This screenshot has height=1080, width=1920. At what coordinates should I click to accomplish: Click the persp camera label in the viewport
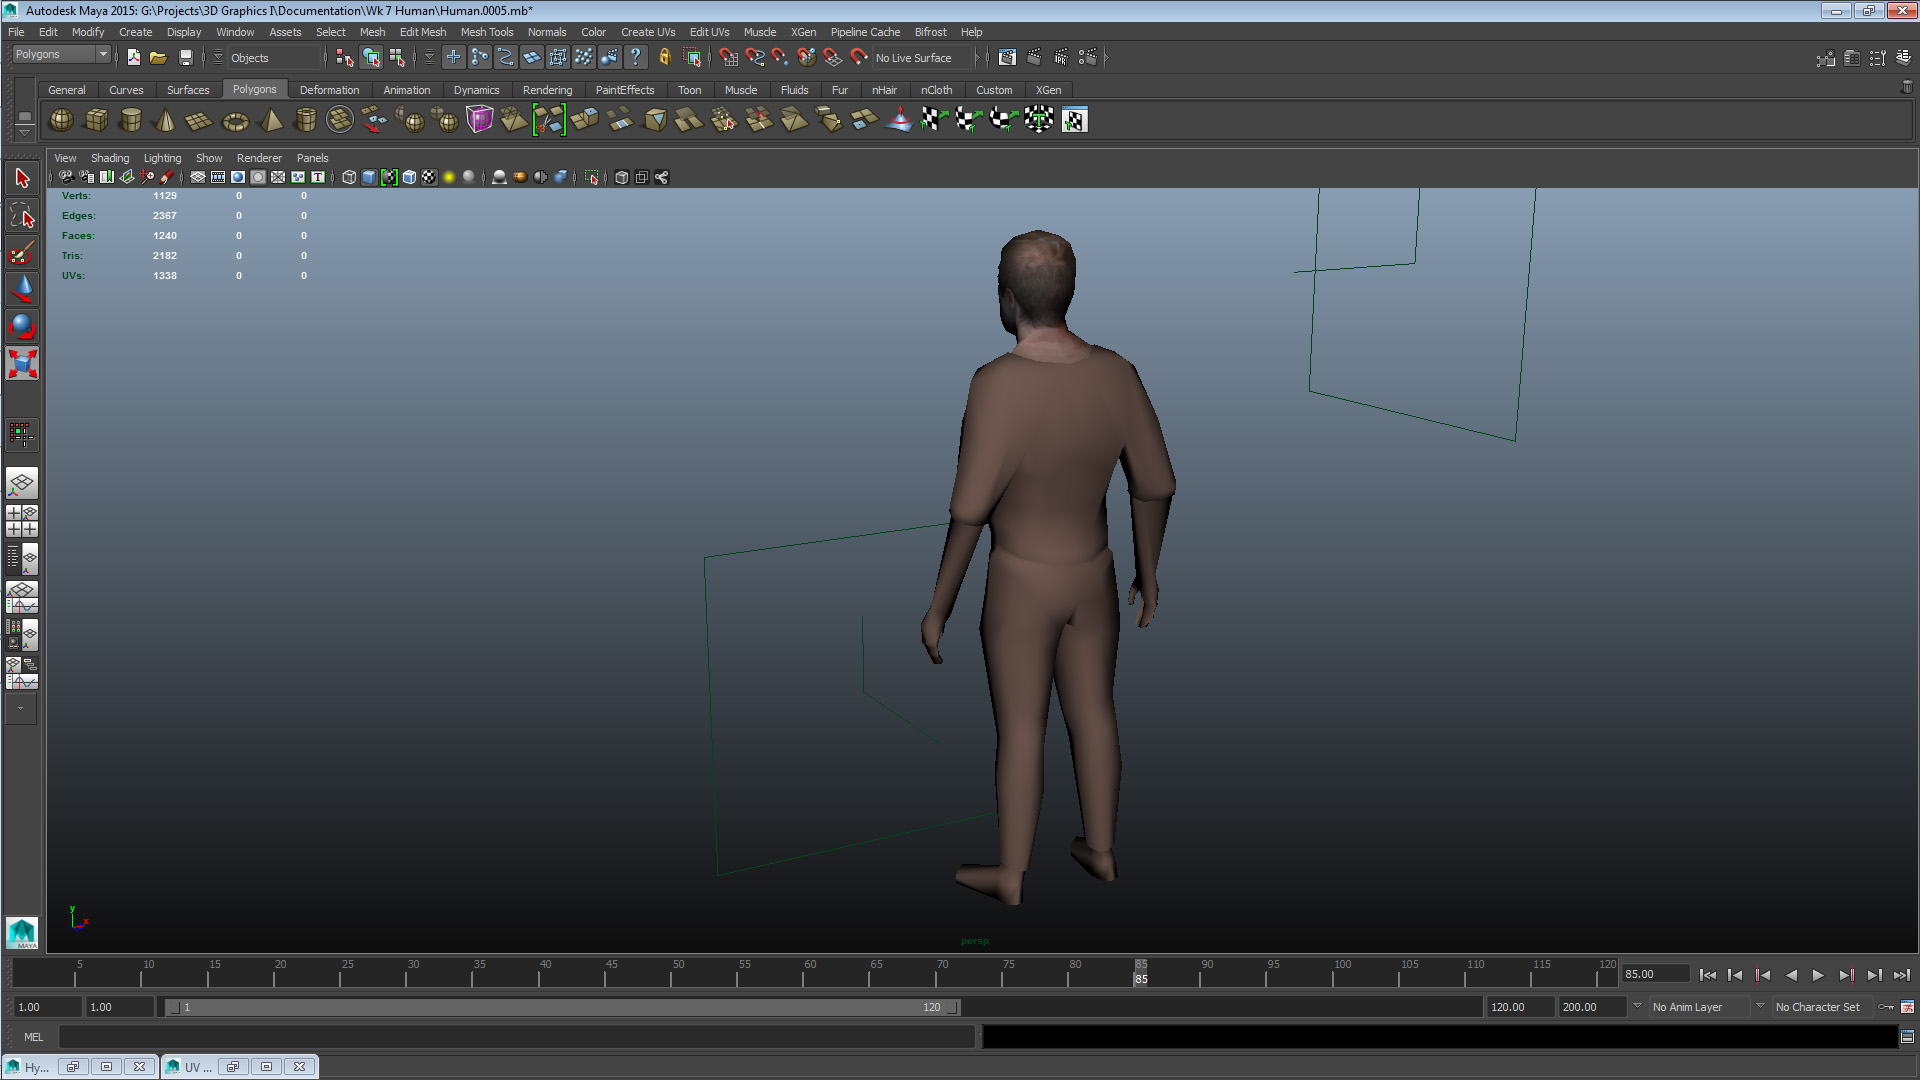coord(973,940)
